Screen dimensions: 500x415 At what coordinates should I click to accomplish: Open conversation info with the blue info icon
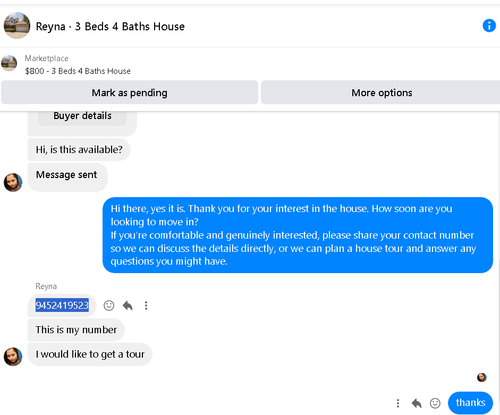pyautogui.click(x=489, y=26)
